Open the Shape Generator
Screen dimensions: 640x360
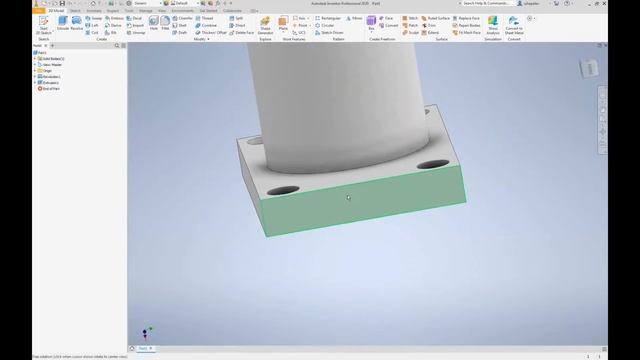coord(265,25)
